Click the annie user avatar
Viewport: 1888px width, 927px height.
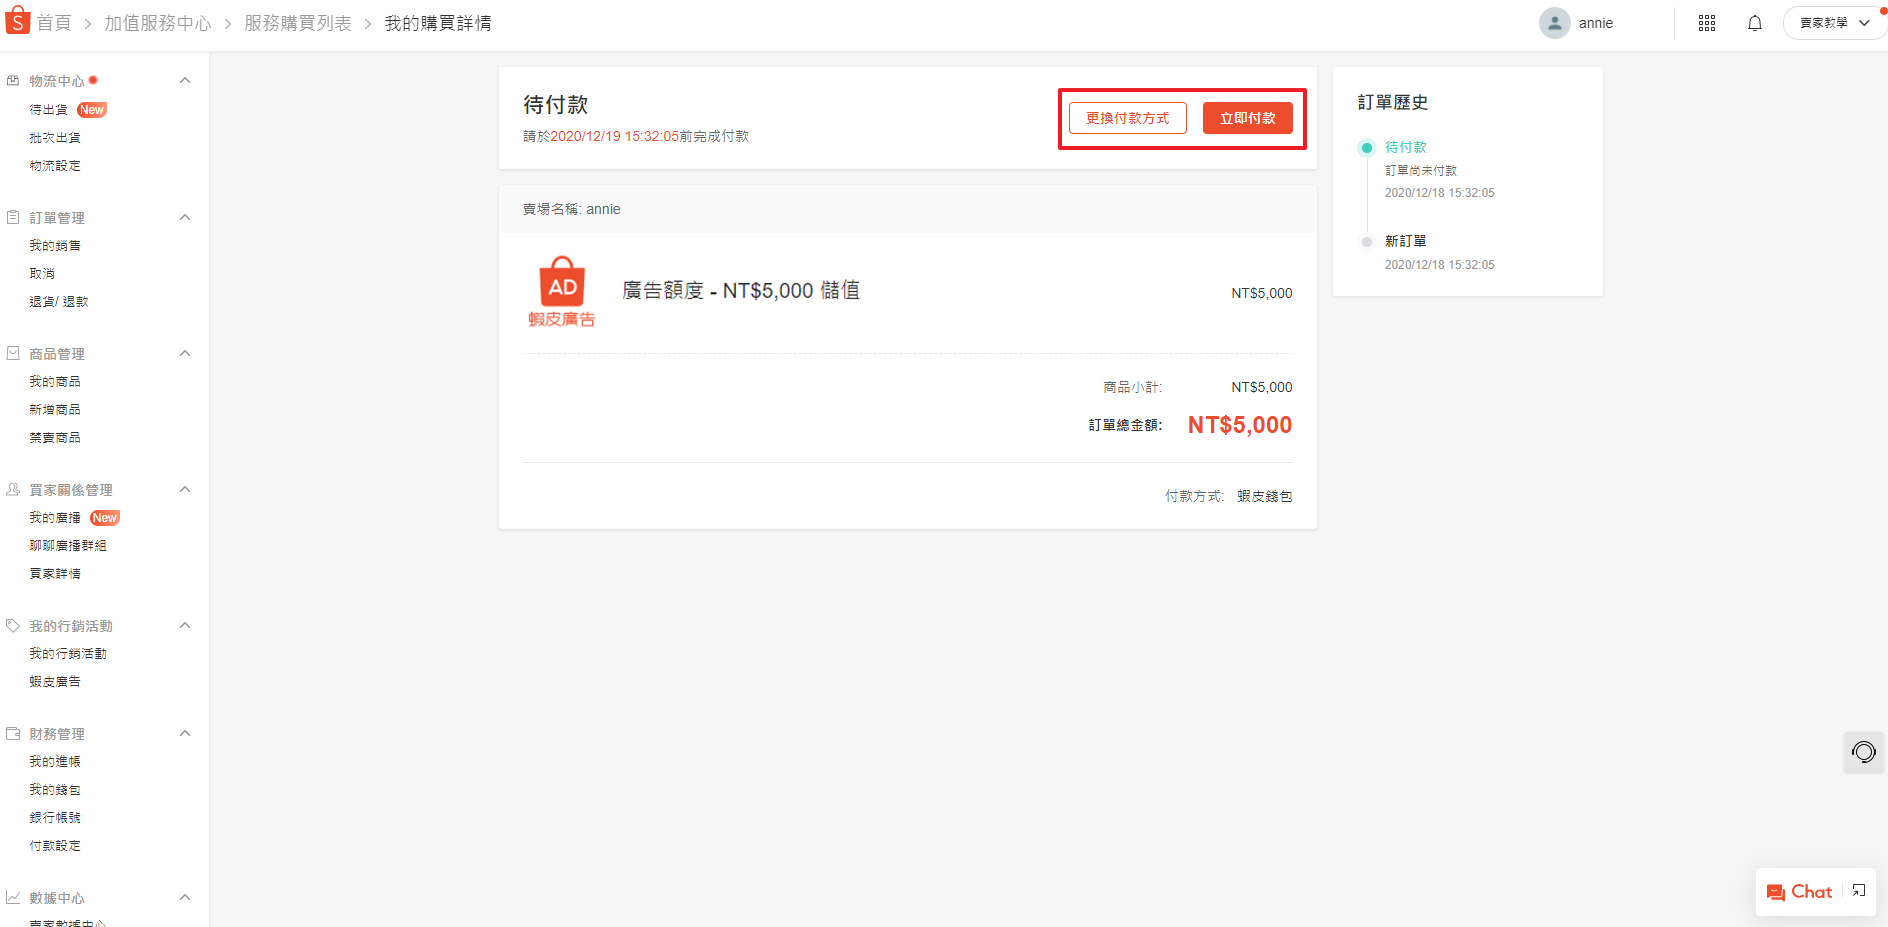pos(1554,23)
